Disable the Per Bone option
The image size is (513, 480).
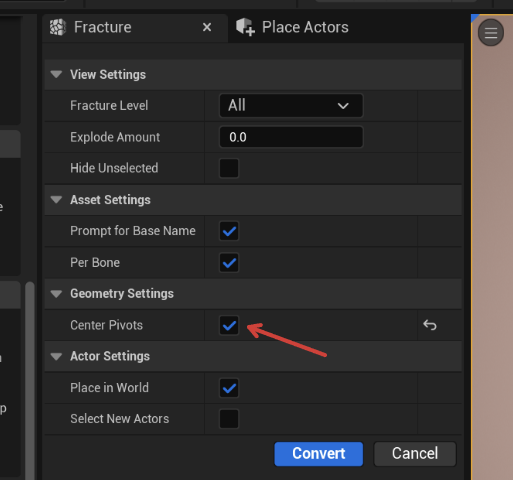[x=229, y=262]
